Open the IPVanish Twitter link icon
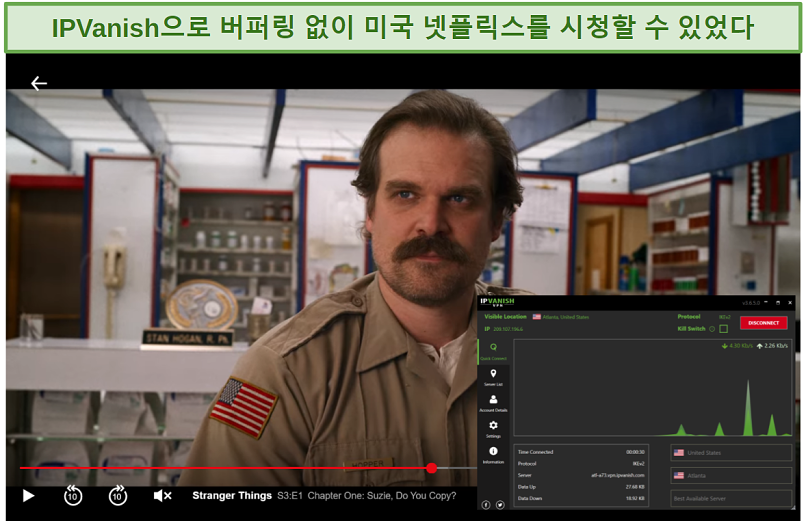The image size is (806, 521). click(x=500, y=505)
